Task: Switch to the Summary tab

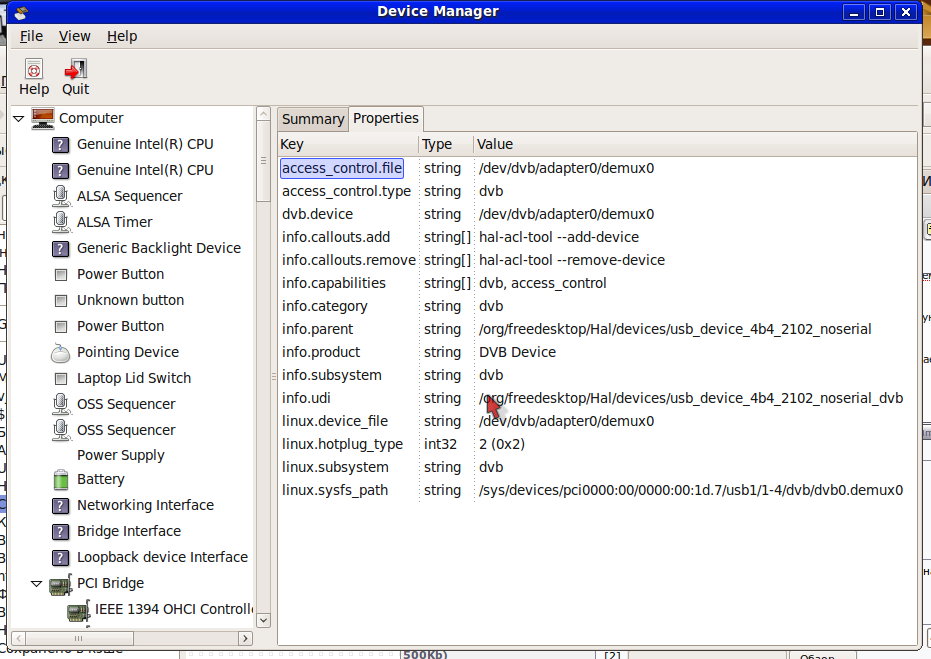Action: [x=312, y=119]
